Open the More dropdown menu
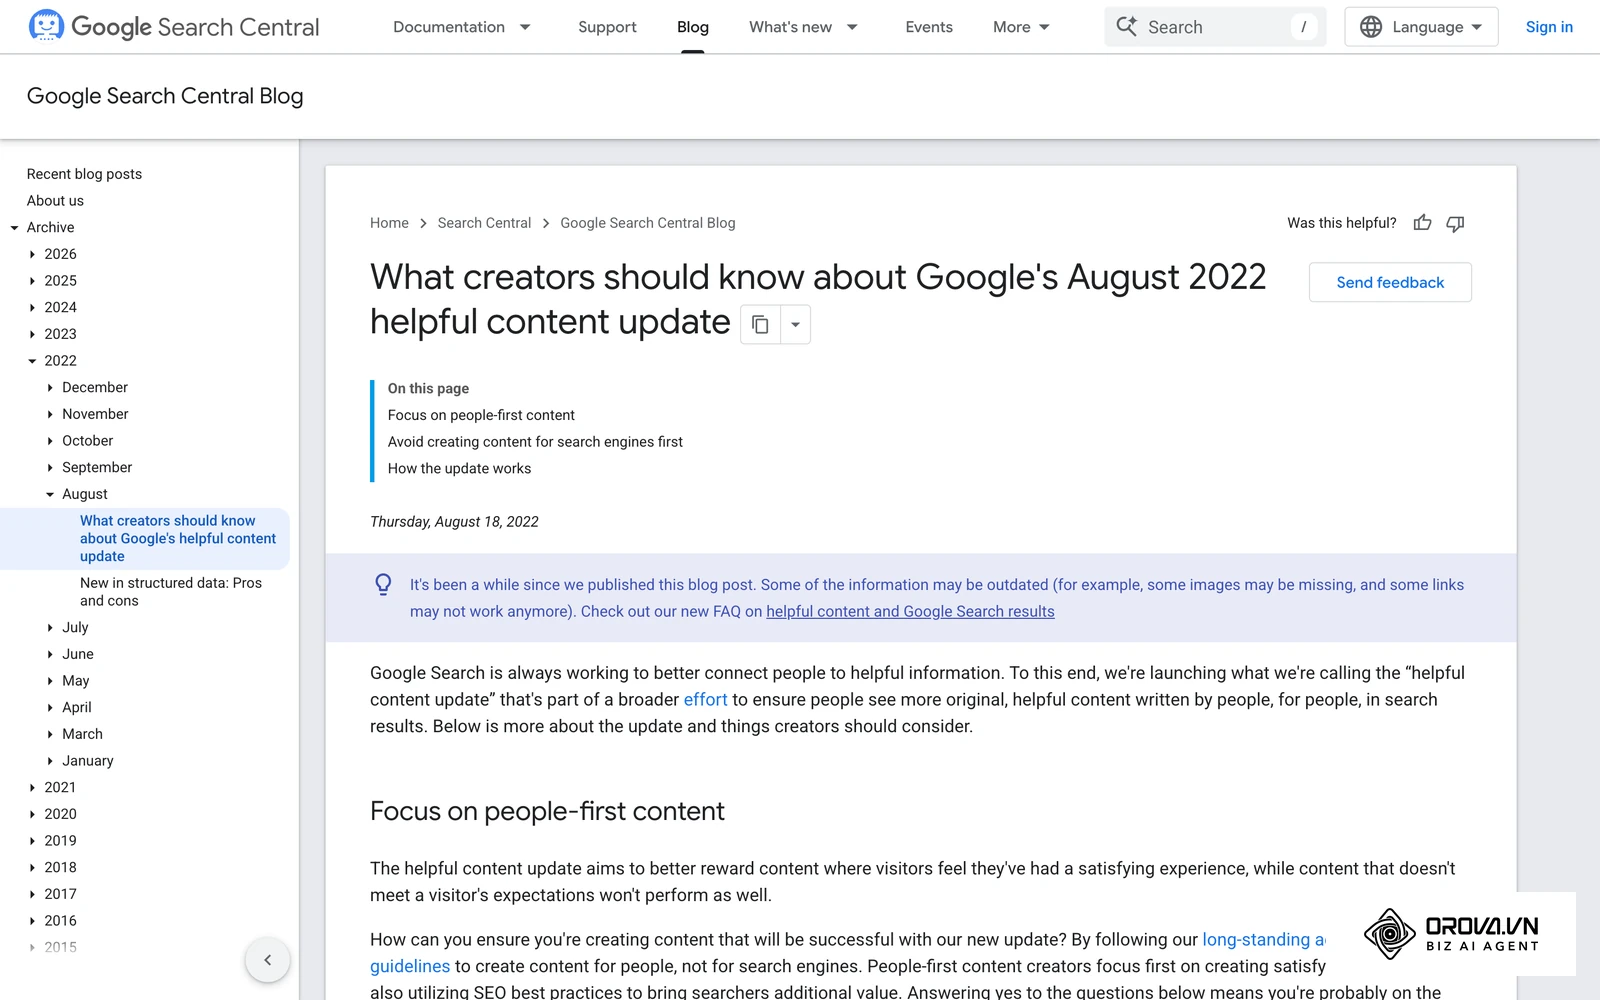This screenshot has width=1600, height=1000. tap(1021, 27)
